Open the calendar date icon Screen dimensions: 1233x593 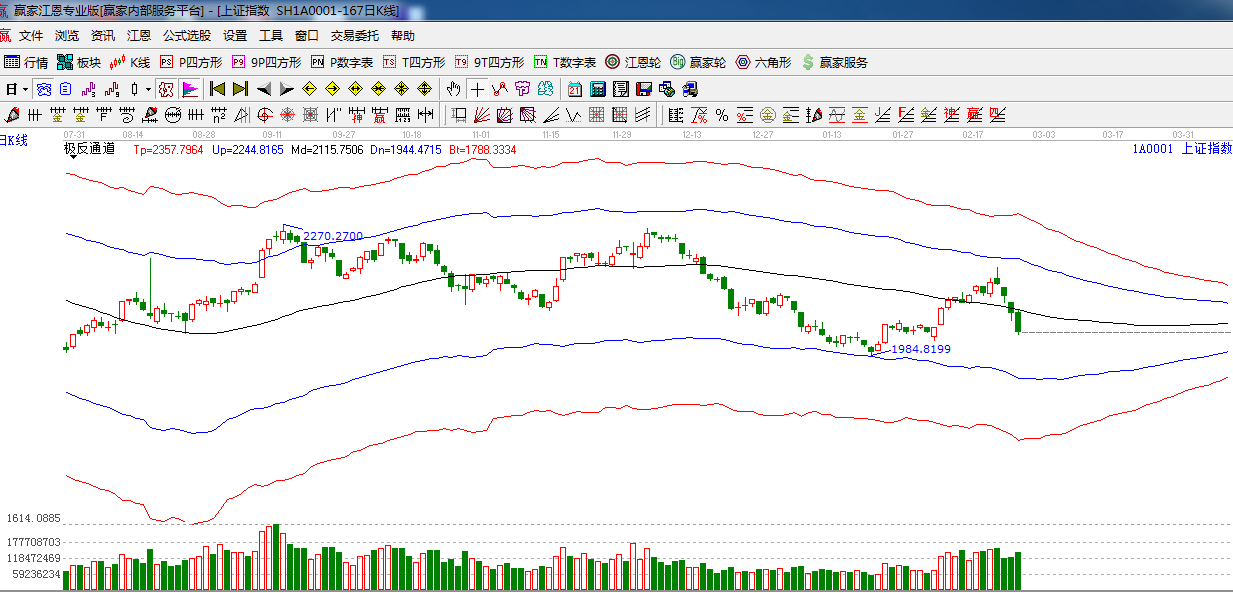pos(575,89)
